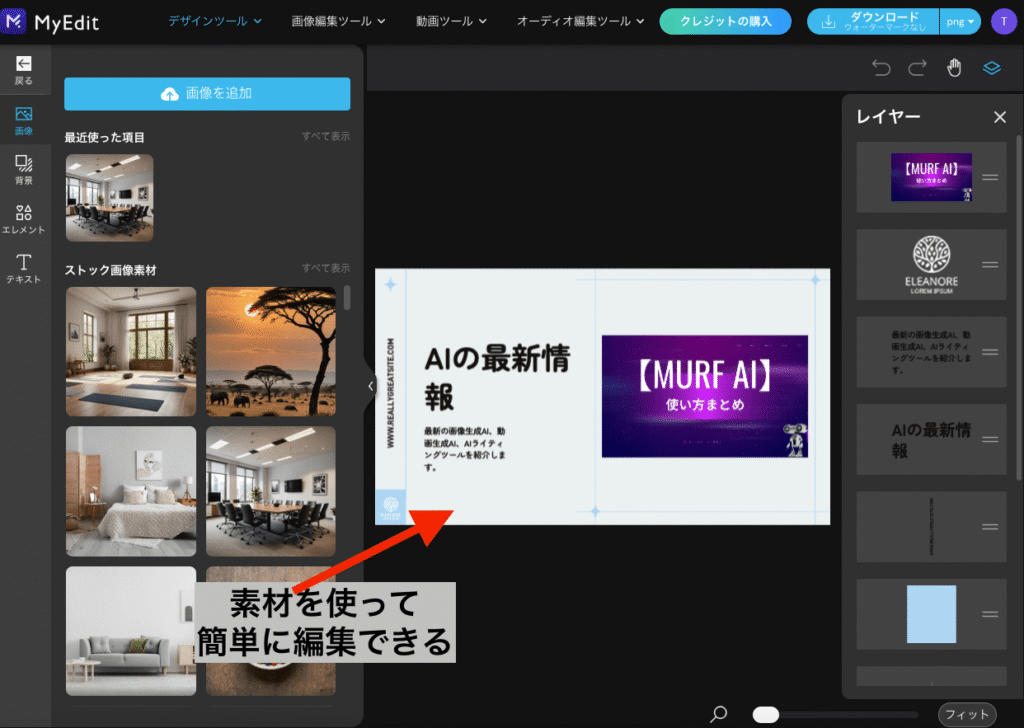Screen dimensions: 1024x728
Task: Select the vertical URL text layer
Action: pos(931,527)
